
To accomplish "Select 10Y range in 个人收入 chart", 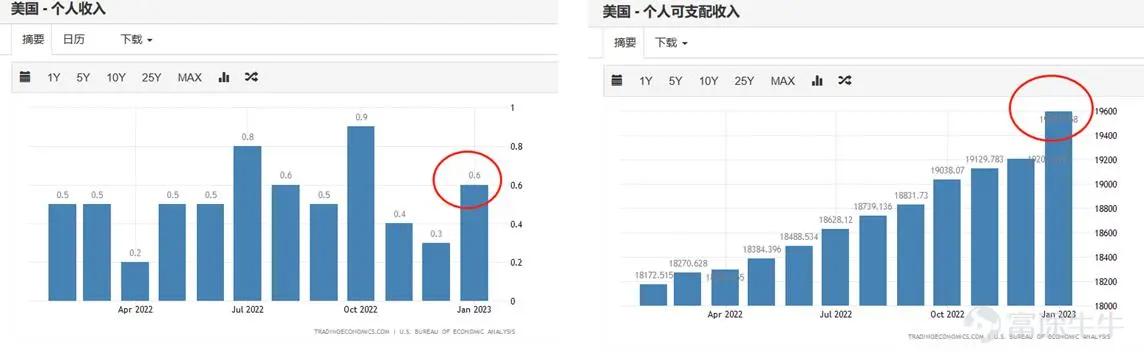I will click(x=116, y=77).
